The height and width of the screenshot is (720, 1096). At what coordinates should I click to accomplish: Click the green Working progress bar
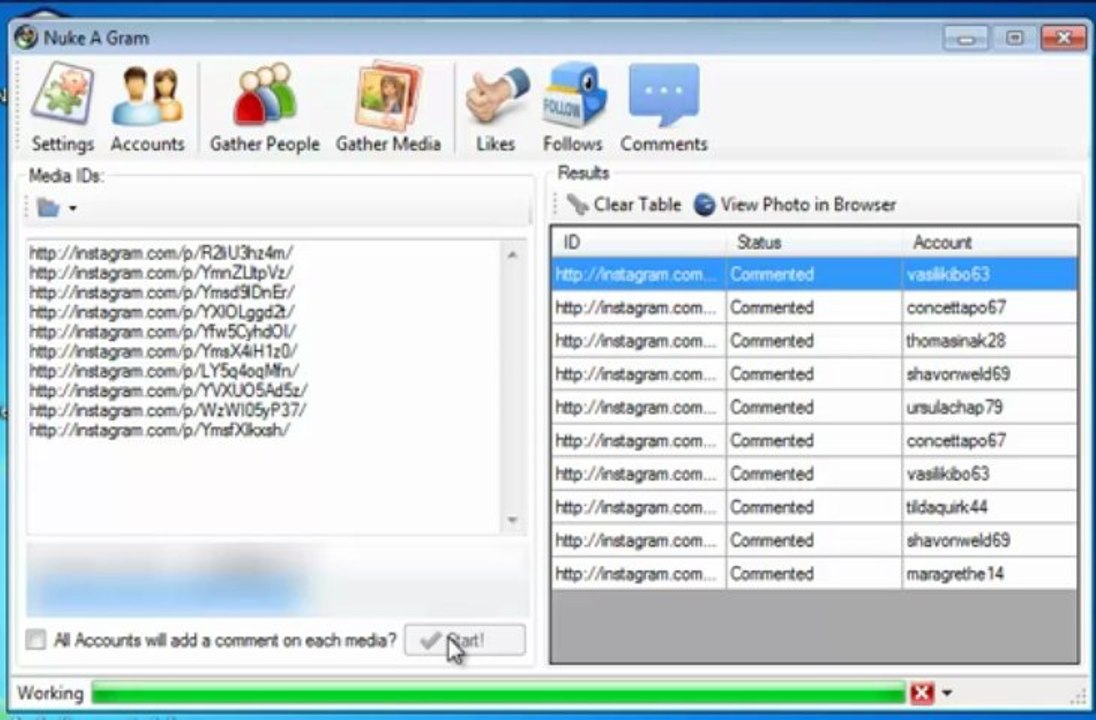pyautogui.click(x=498, y=693)
